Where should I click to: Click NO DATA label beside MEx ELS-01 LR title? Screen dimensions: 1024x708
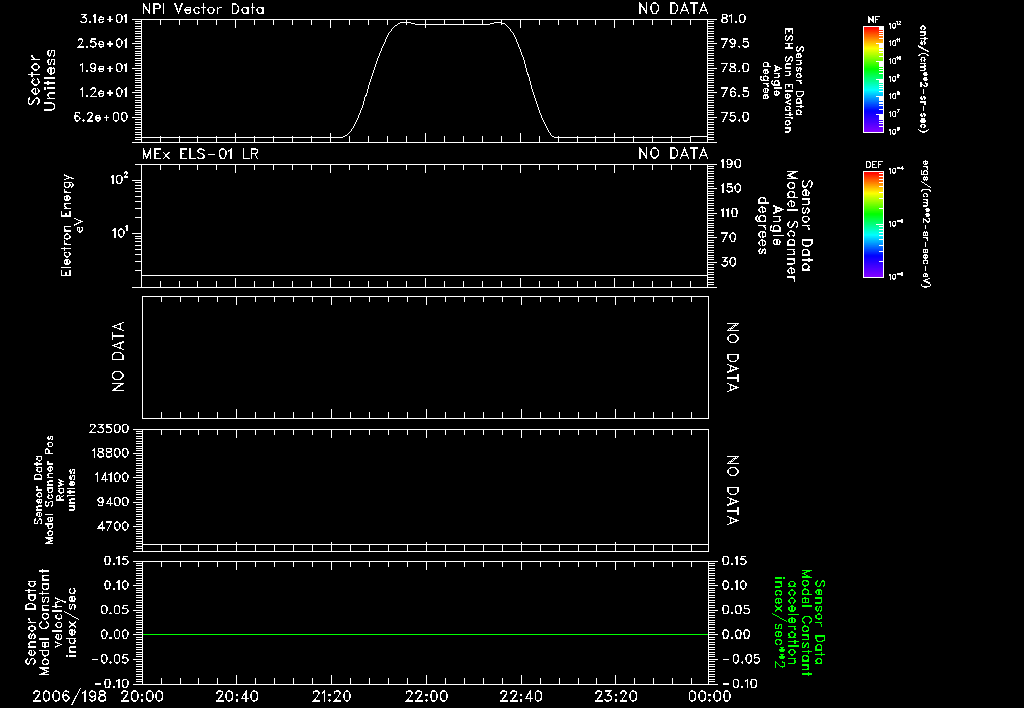pyautogui.click(x=673, y=154)
